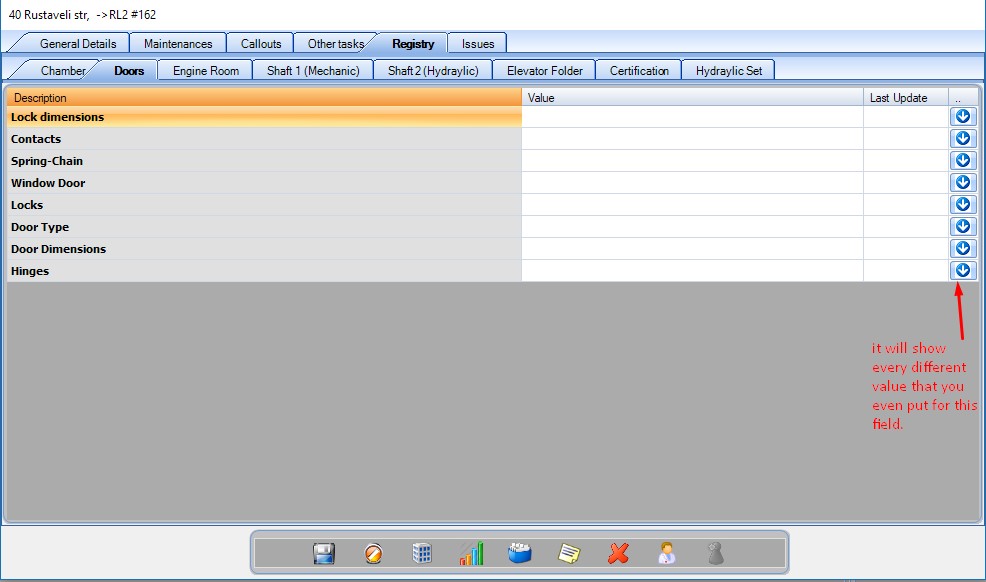Select the Hydraylic Set tab
Image resolution: width=986 pixels, height=582 pixels.
728,71
